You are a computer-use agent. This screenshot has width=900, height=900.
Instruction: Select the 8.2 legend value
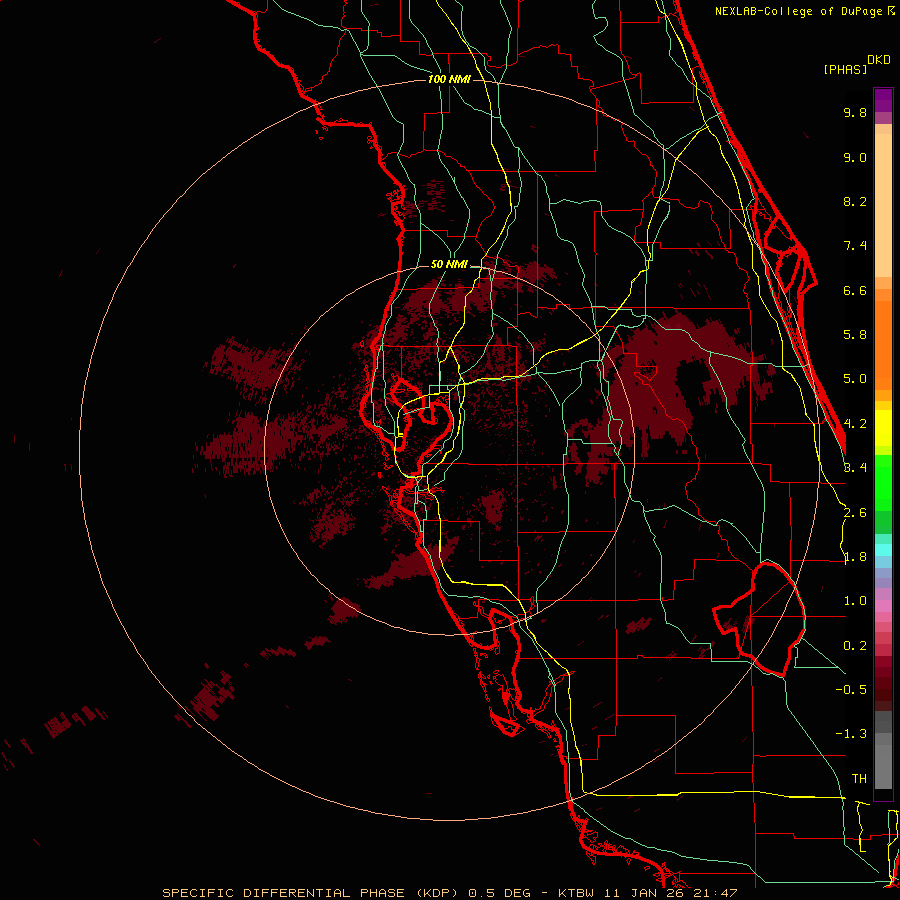tap(855, 201)
